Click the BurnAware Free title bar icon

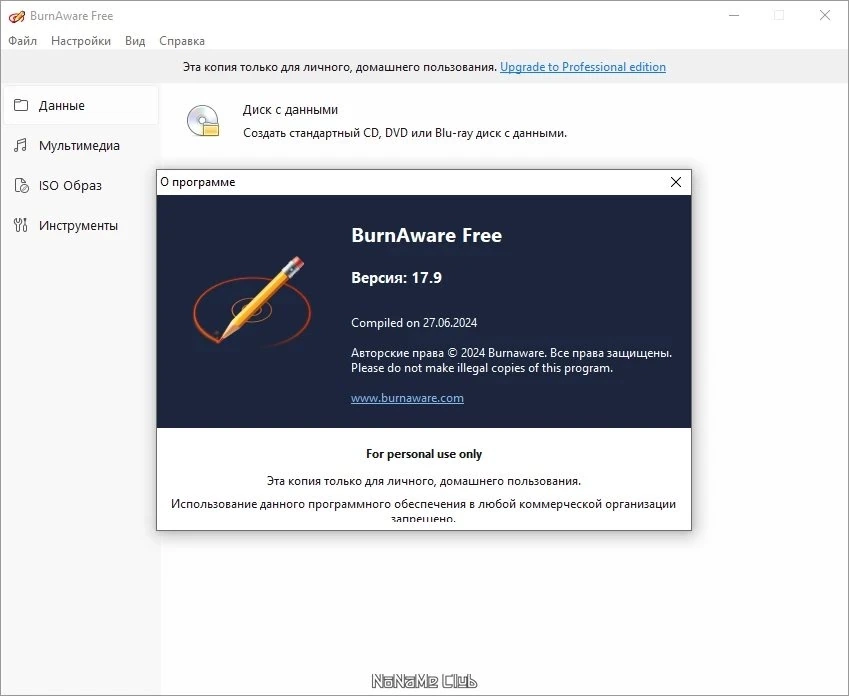coord(16,16)
